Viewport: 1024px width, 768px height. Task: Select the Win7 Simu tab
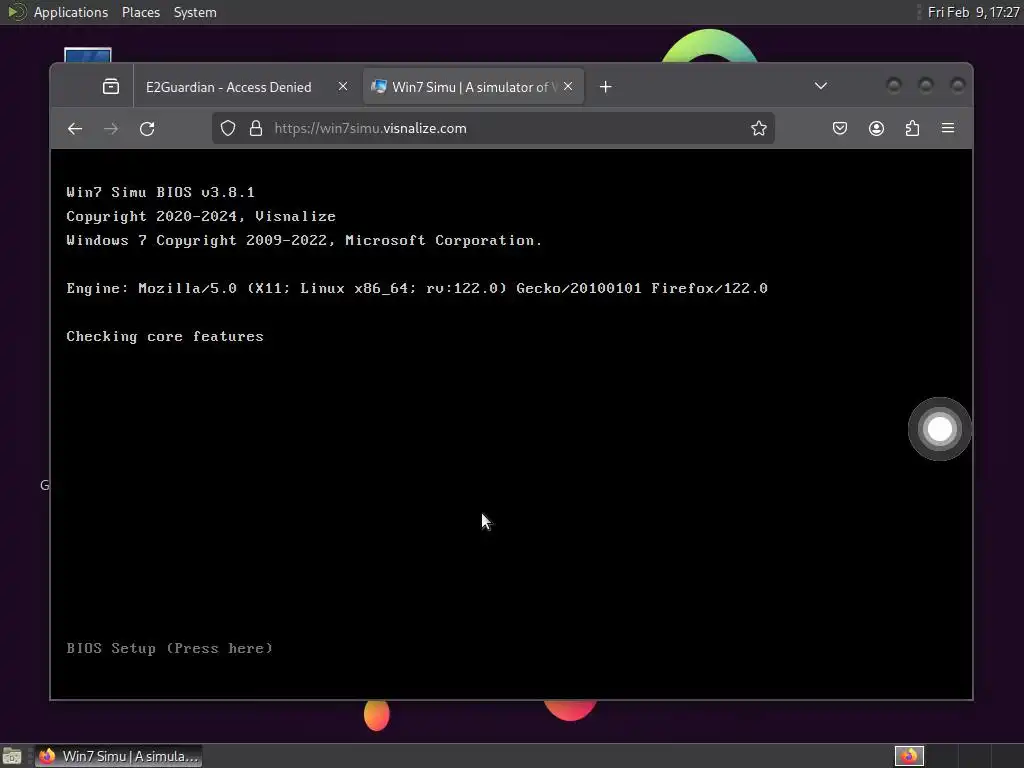(x=473, y=87)
